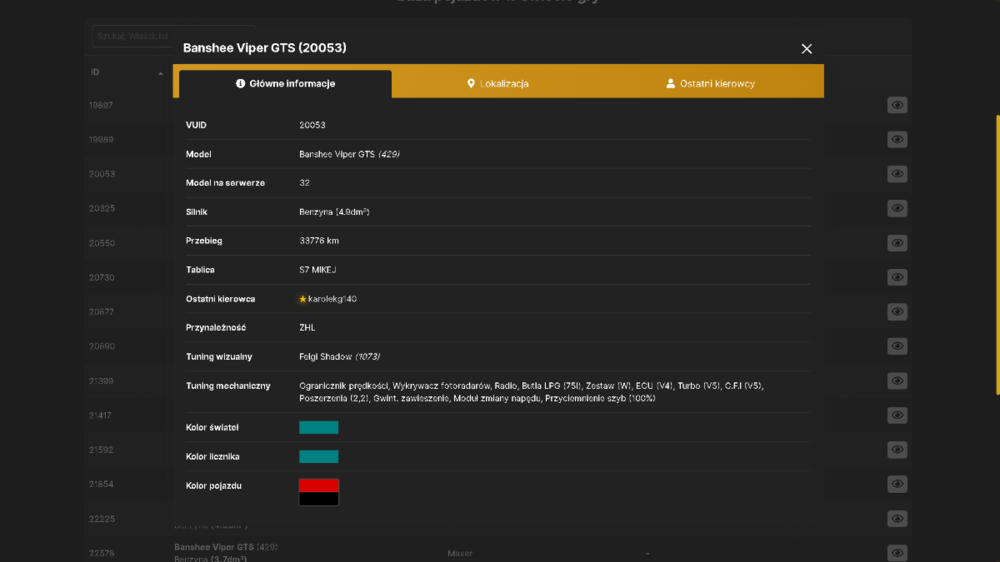Click the Szukaj Właściciel search field
This screenshot has height=562, width=1000.
click(x=173, y=36)
